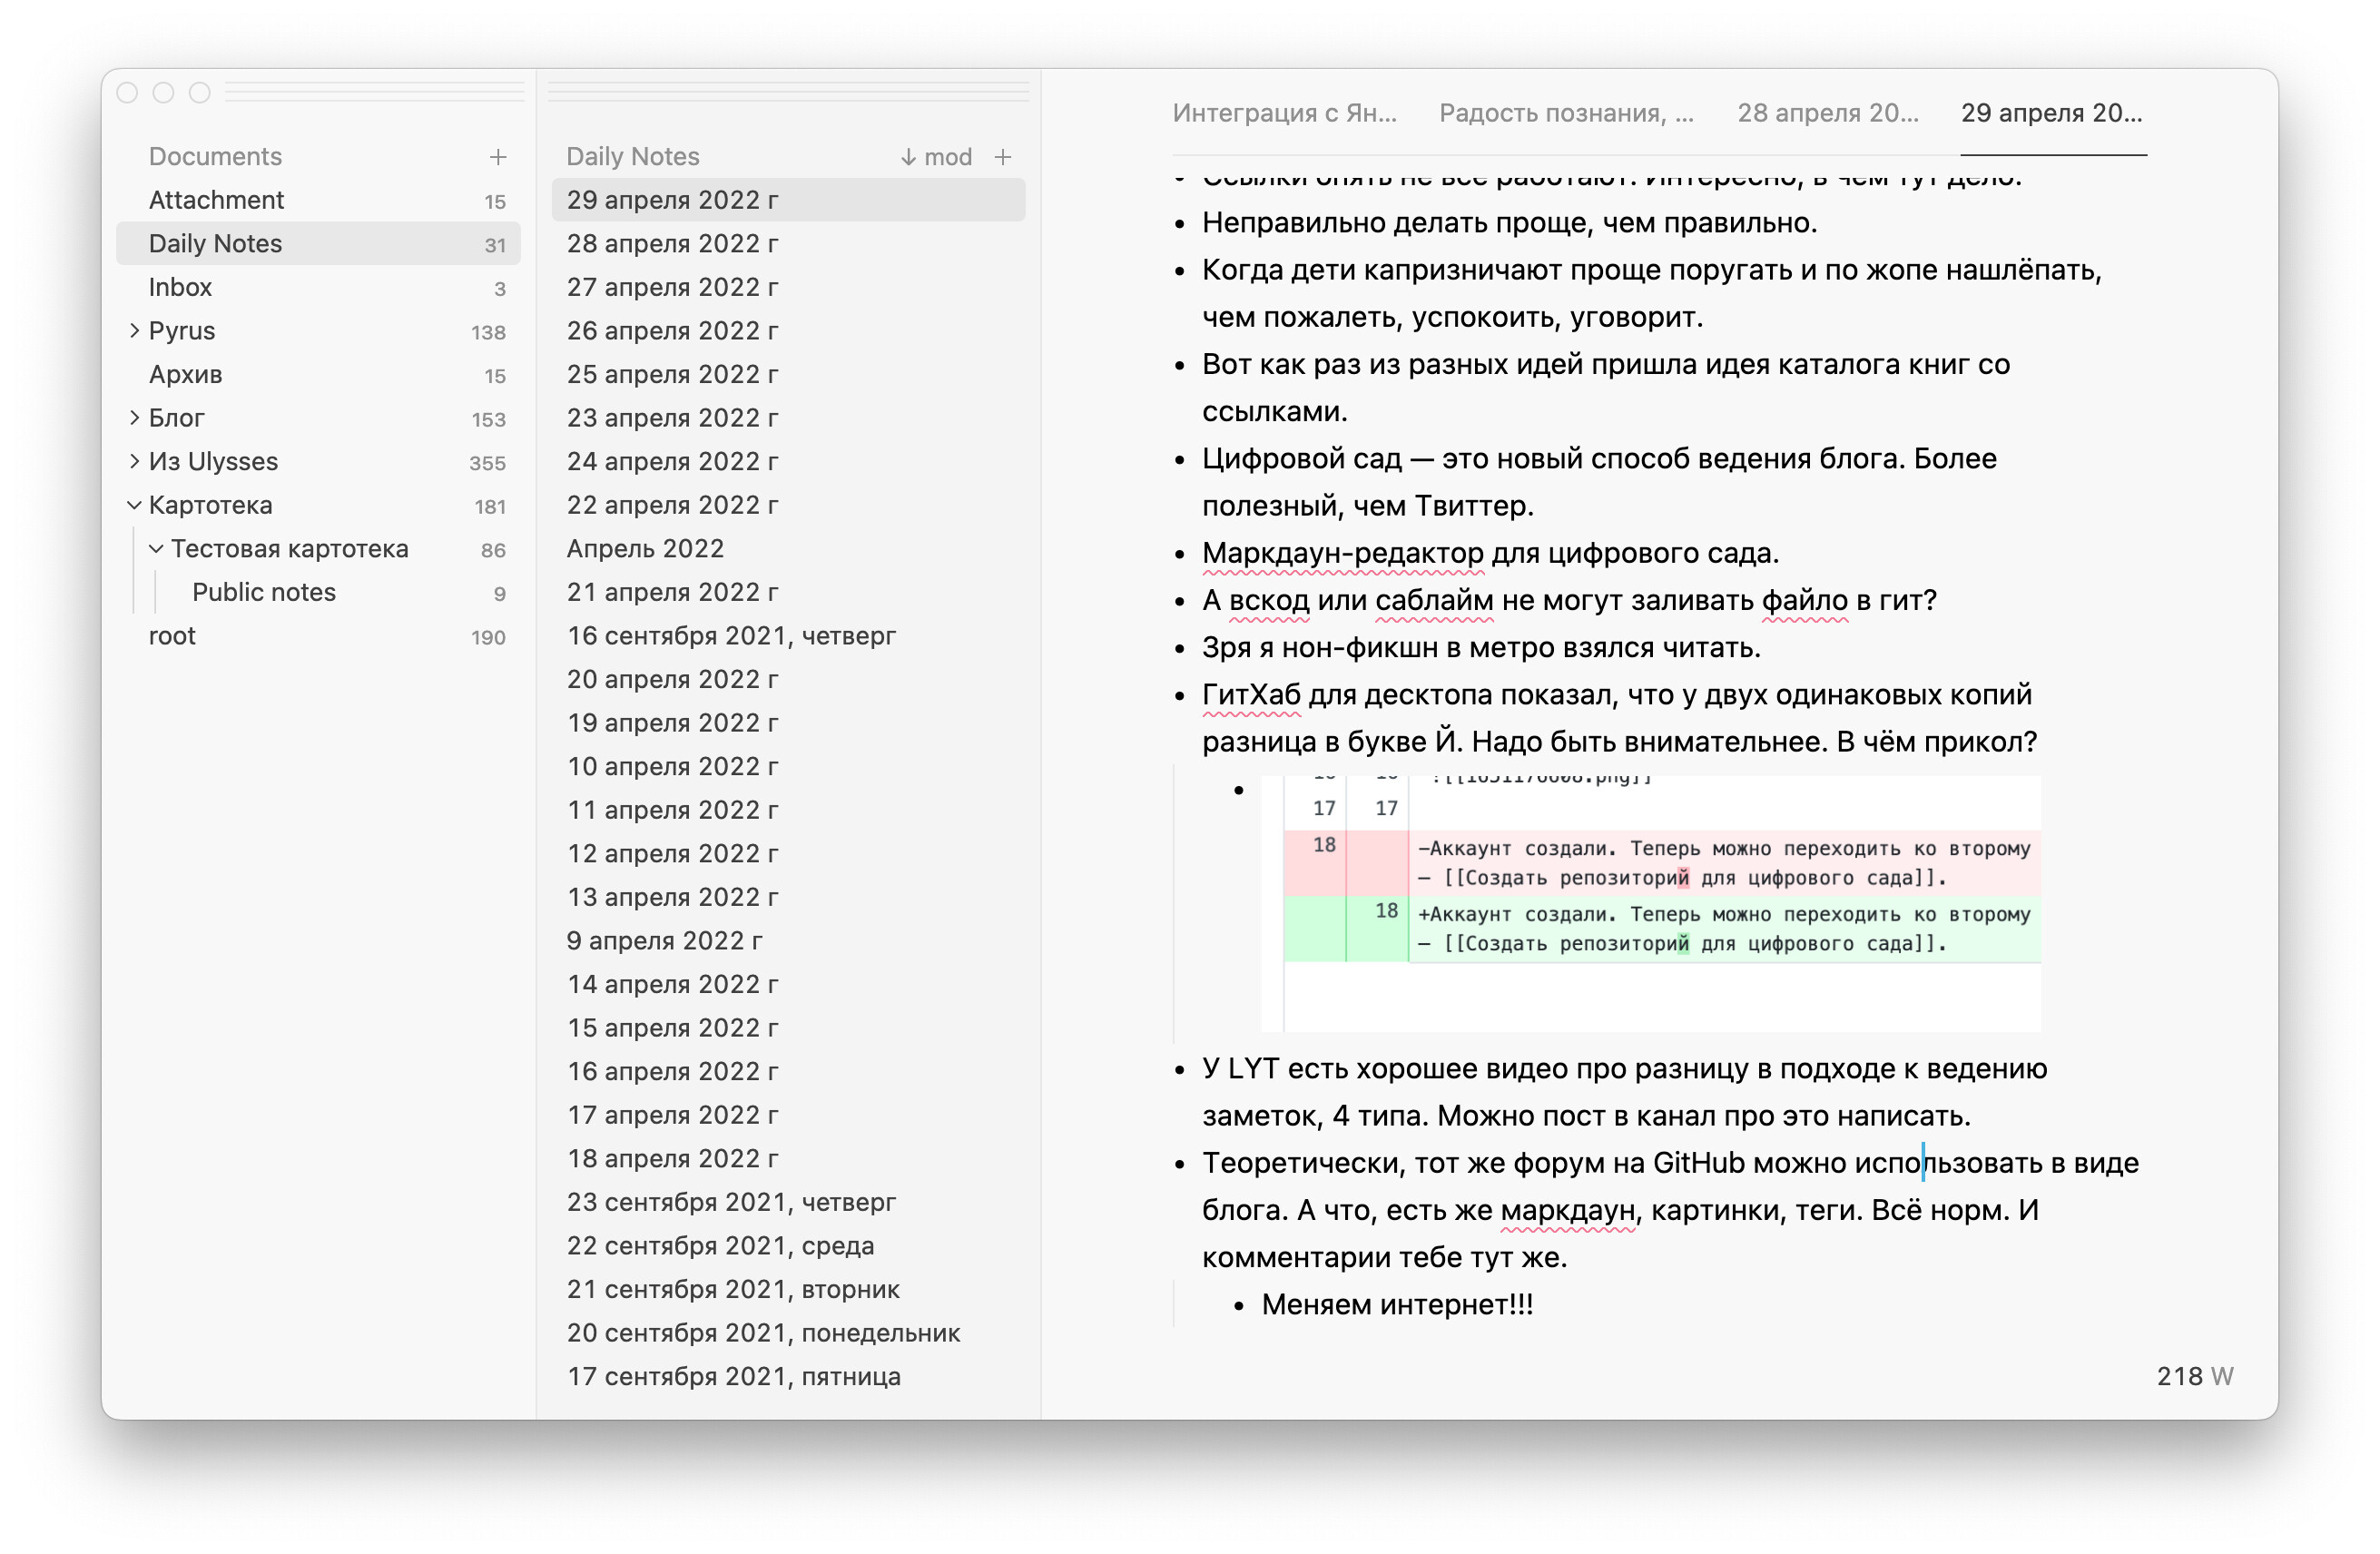This screenshot has height=1554, width=2380.
Task: Select the Public notes folder
Action: (x=264, y=592)
